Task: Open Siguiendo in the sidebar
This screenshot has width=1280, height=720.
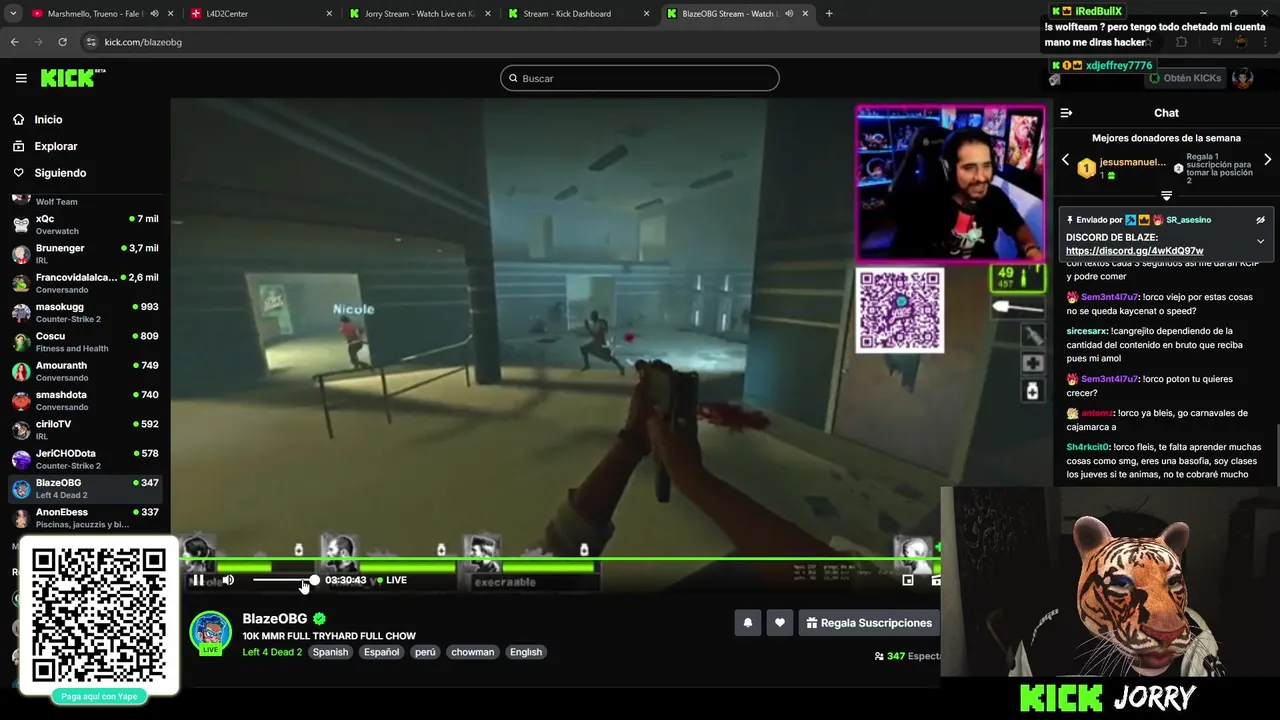Action: pyautogui.click(x=60, y=173)
